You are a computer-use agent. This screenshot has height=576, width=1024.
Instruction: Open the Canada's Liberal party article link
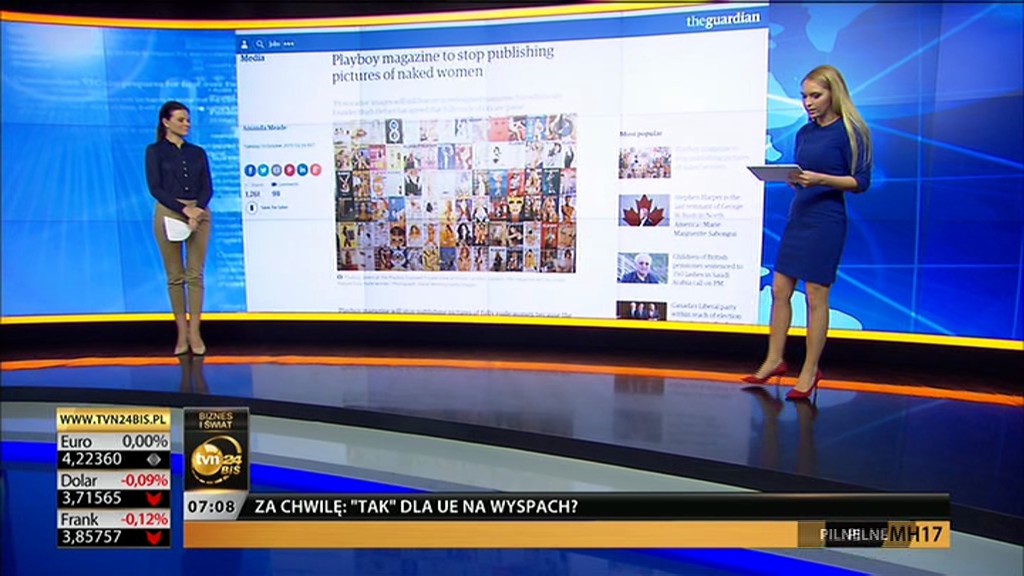click(x=707, y=310)
